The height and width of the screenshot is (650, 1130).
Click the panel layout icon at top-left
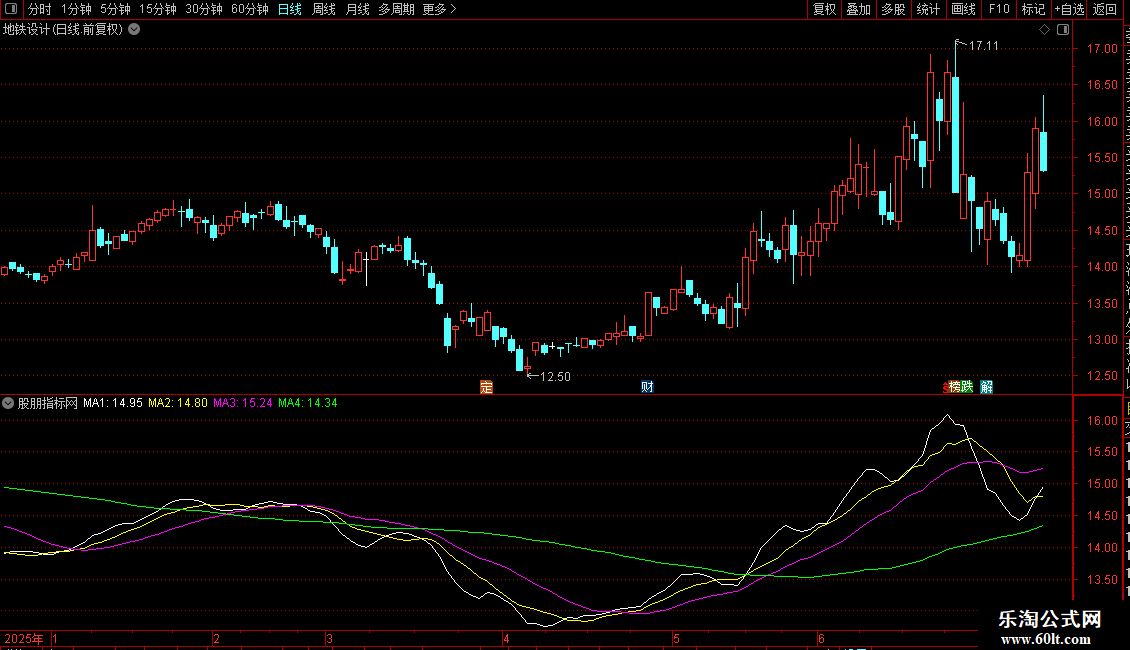click(11, 9)
